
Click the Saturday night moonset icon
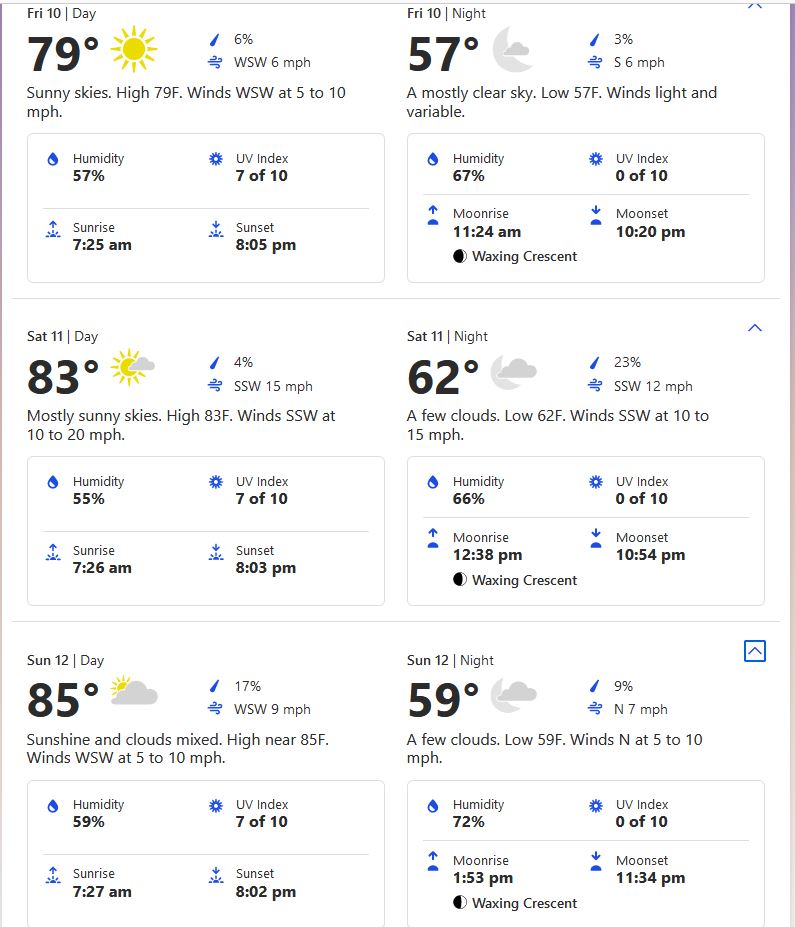[596, 539]
